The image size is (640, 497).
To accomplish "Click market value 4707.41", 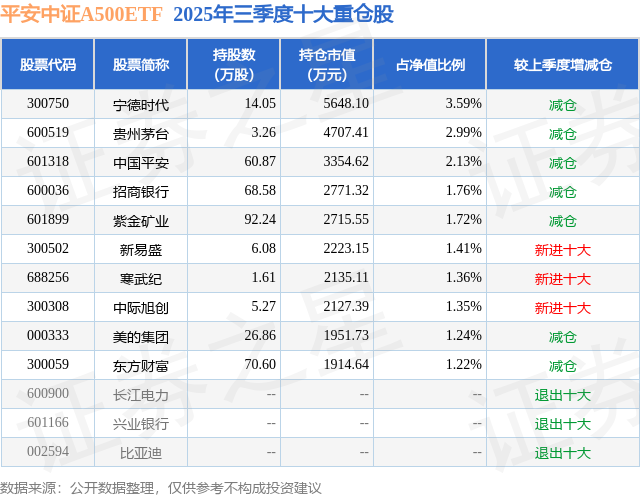I will click(346, 133).
